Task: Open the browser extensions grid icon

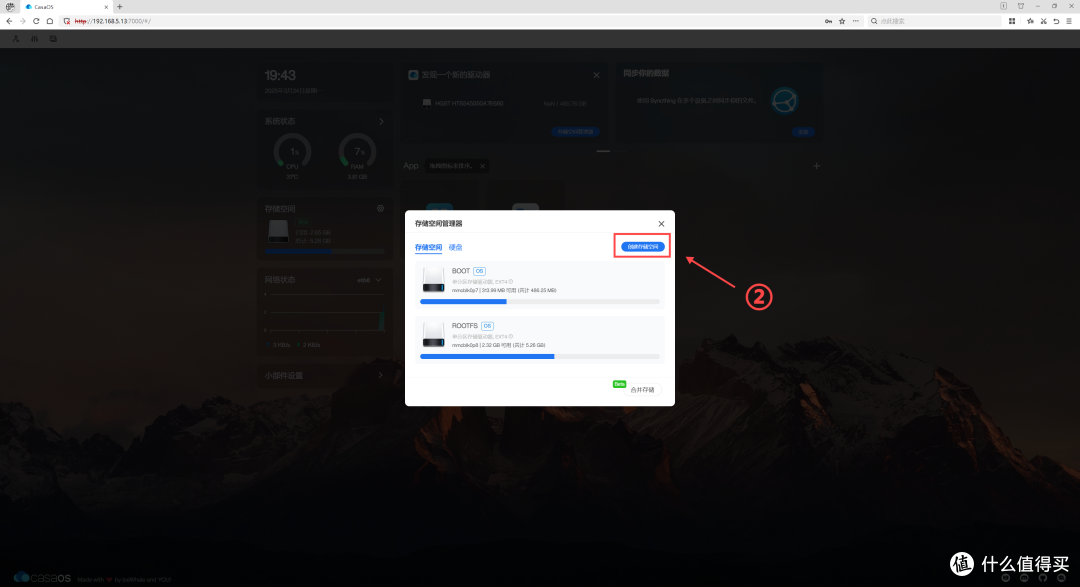Action: tap(1012, 21)
